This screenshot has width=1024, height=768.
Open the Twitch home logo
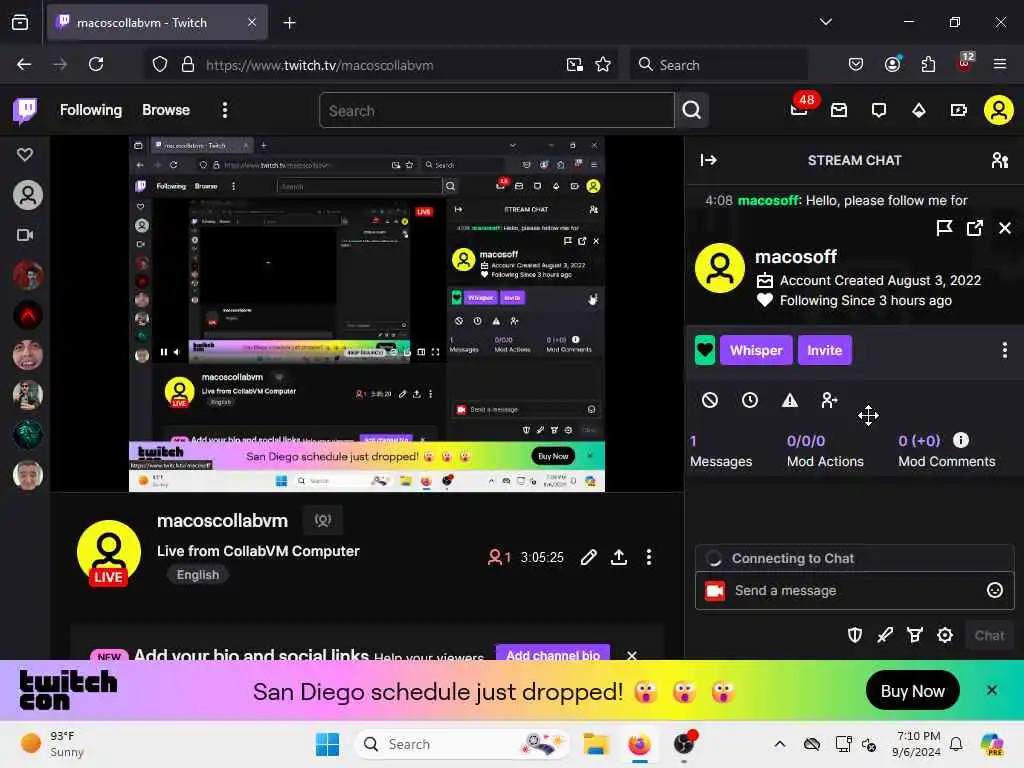[x=25, y=110]
